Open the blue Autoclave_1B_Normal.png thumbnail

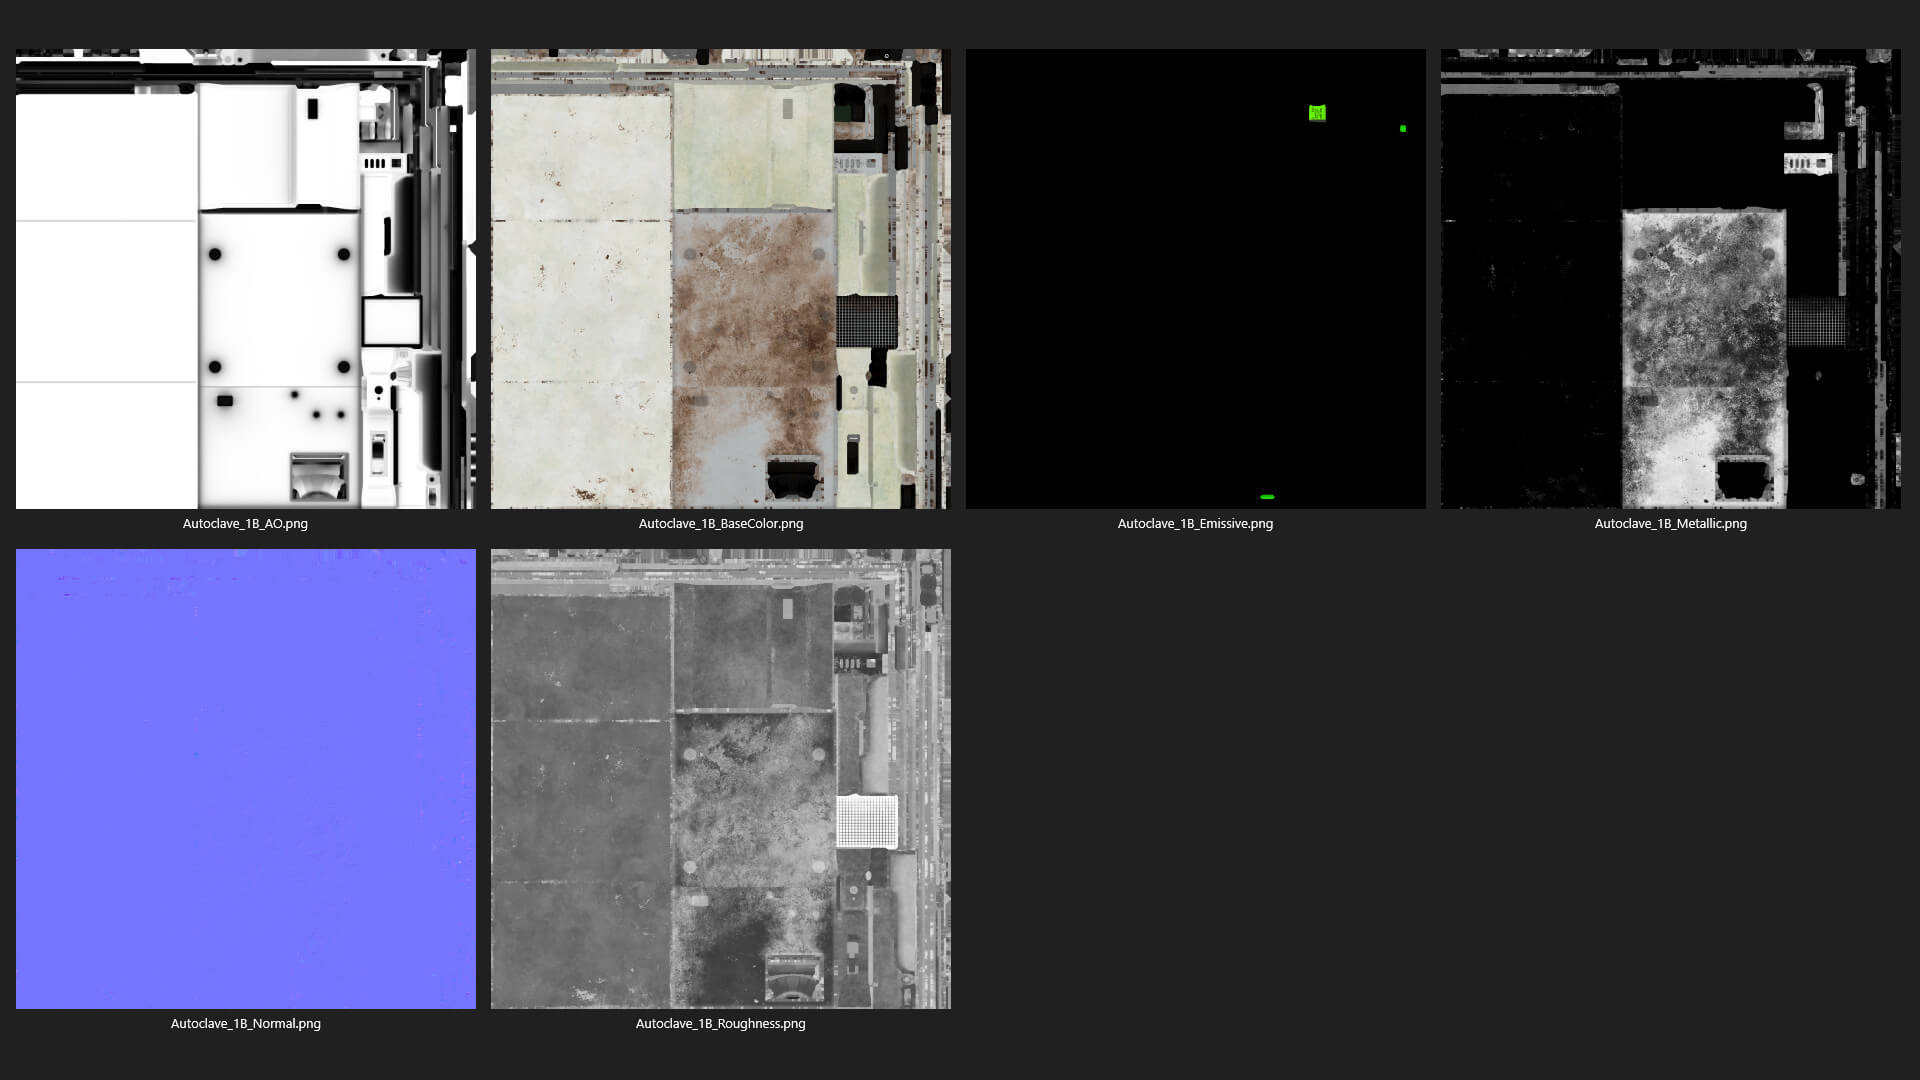point(245,778)
